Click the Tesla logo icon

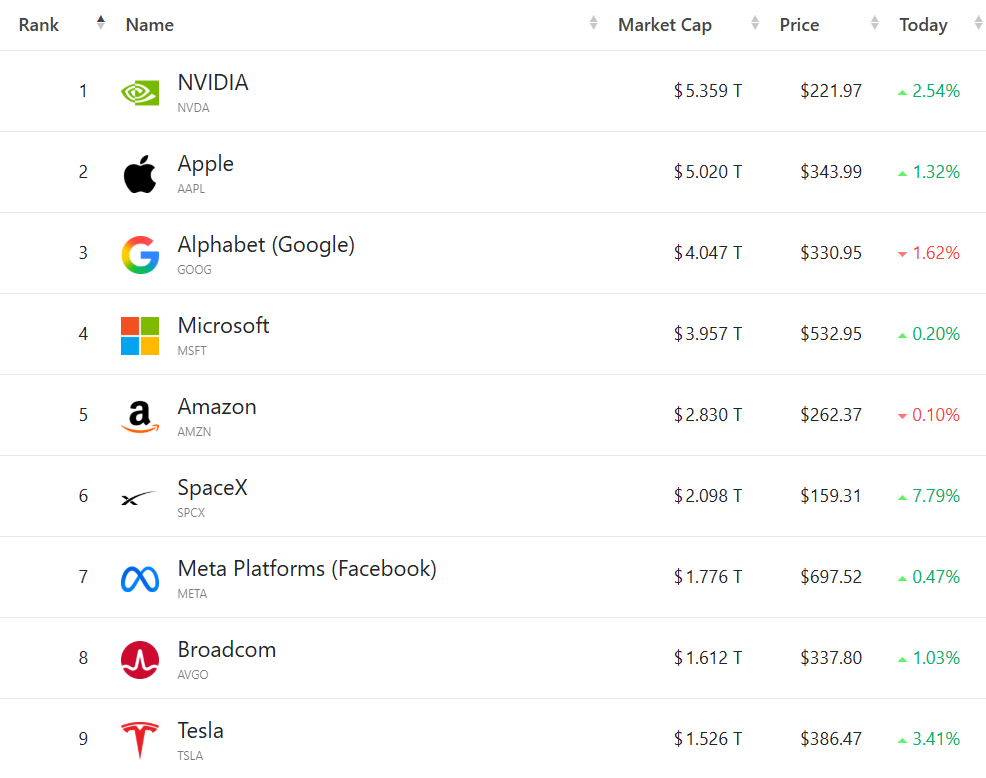140,740
